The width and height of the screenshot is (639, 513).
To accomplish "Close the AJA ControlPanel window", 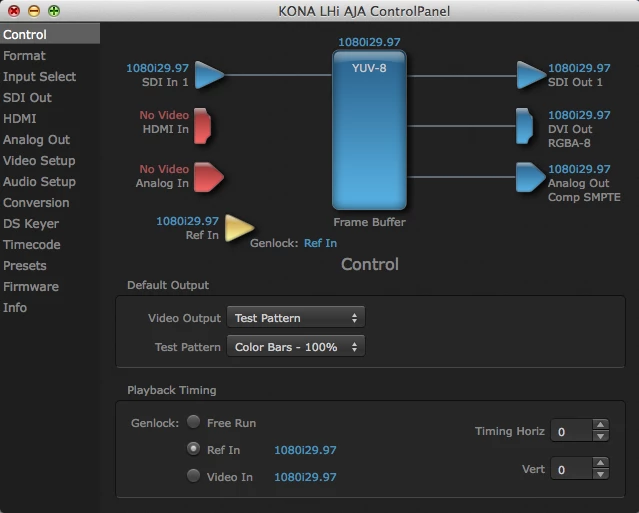I will tap(14, 11).
